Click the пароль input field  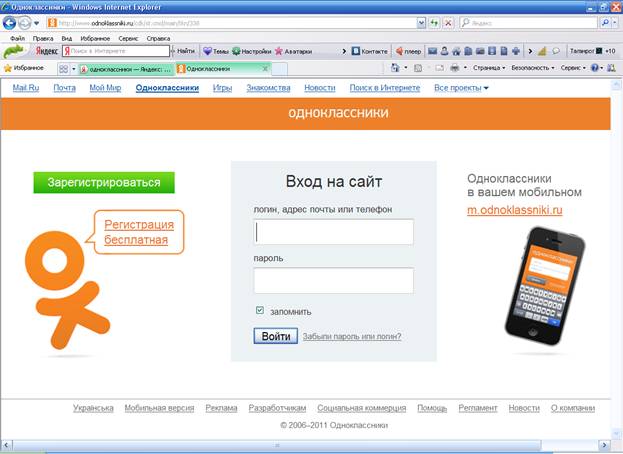coord(333,280)
